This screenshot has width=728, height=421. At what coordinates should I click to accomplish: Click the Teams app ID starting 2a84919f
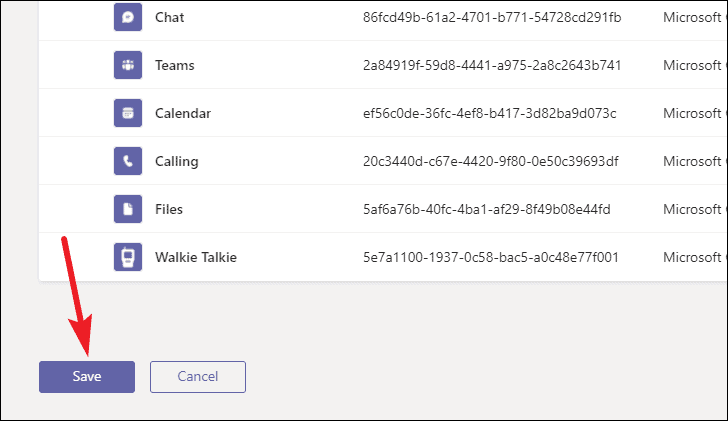(x=492, y=66)
